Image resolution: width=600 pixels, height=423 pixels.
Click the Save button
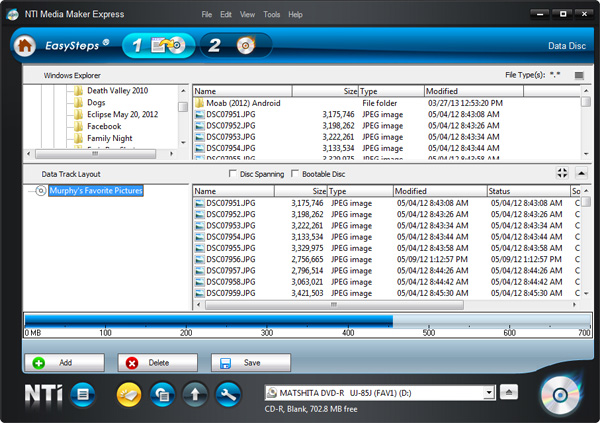pos(251,363)
